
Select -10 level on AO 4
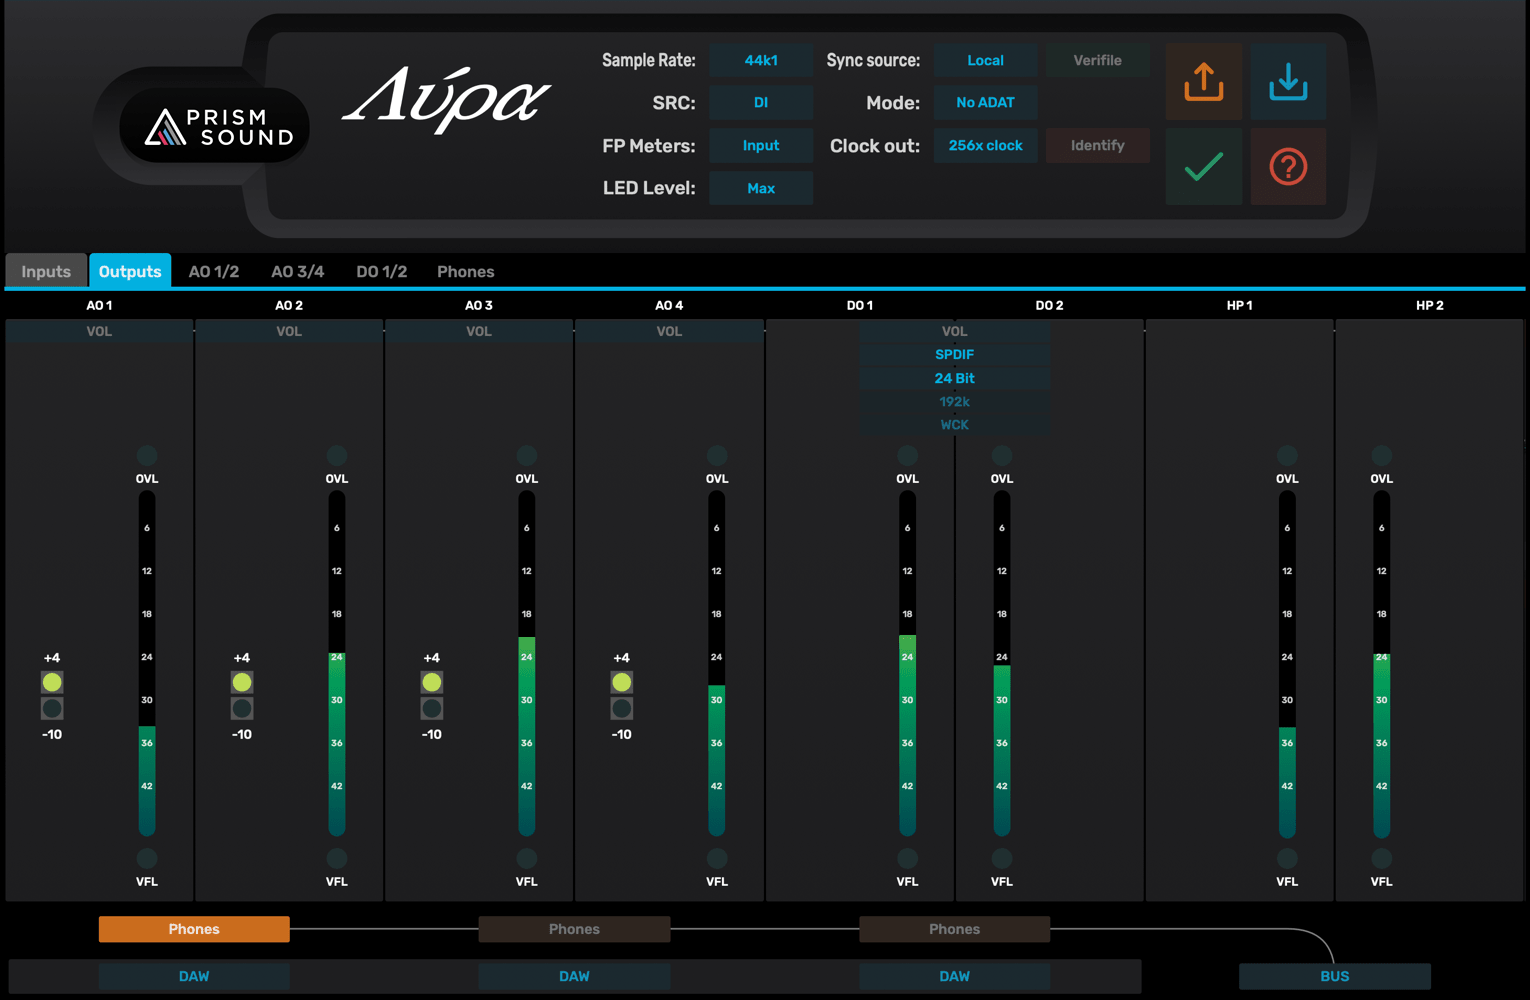coord(621,709)
